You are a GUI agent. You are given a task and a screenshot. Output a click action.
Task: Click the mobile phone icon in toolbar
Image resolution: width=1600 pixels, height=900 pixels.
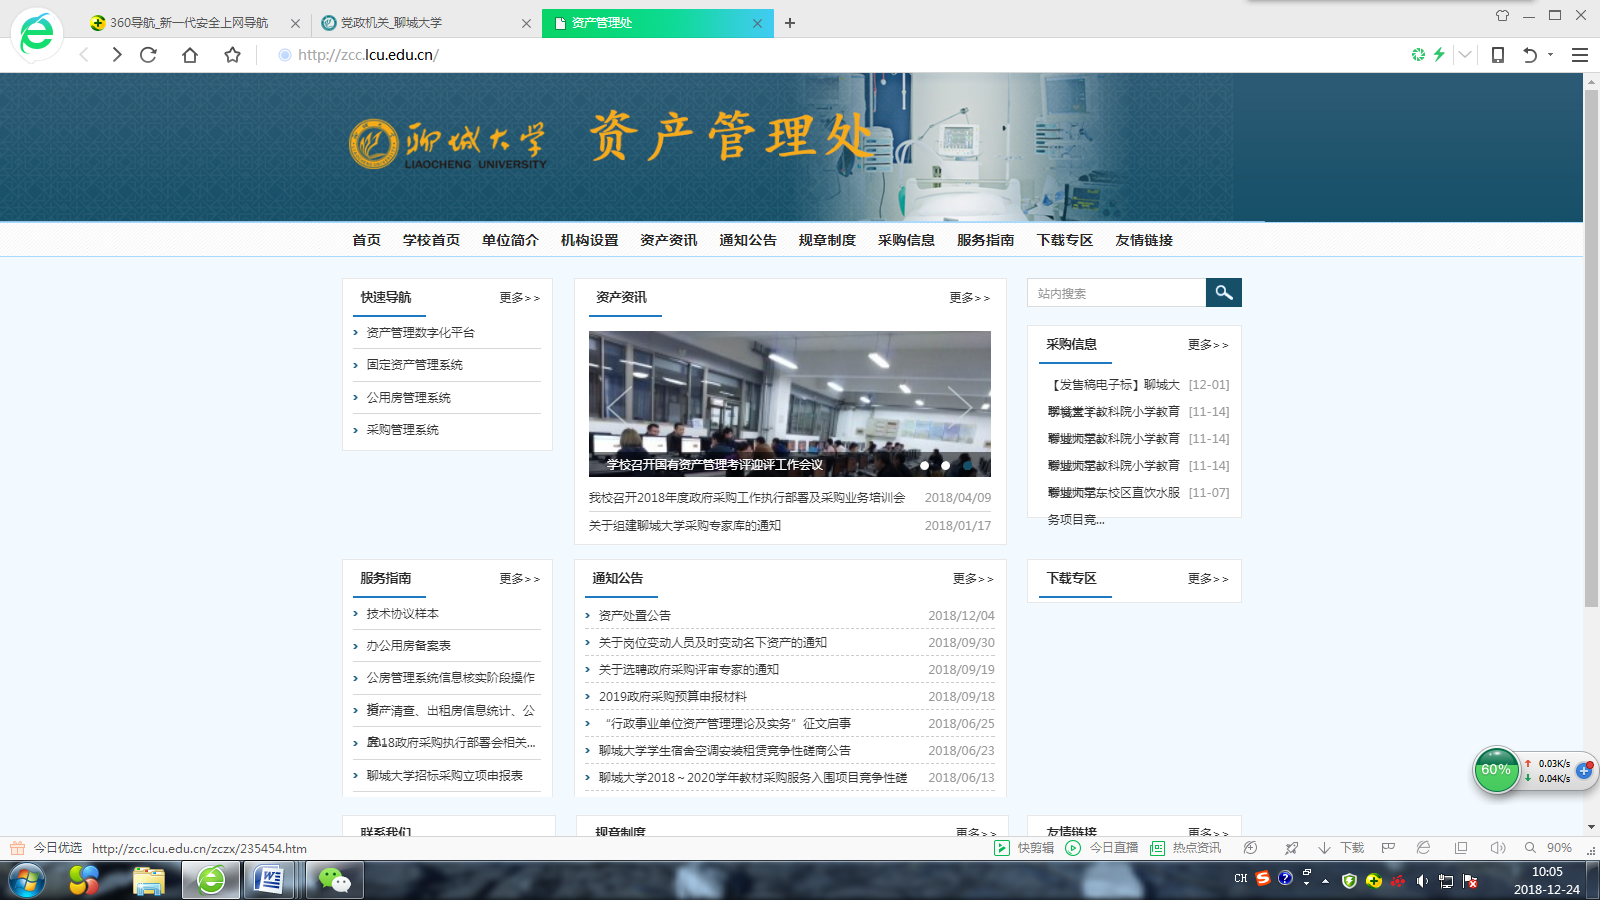[x=1497, y=55]
